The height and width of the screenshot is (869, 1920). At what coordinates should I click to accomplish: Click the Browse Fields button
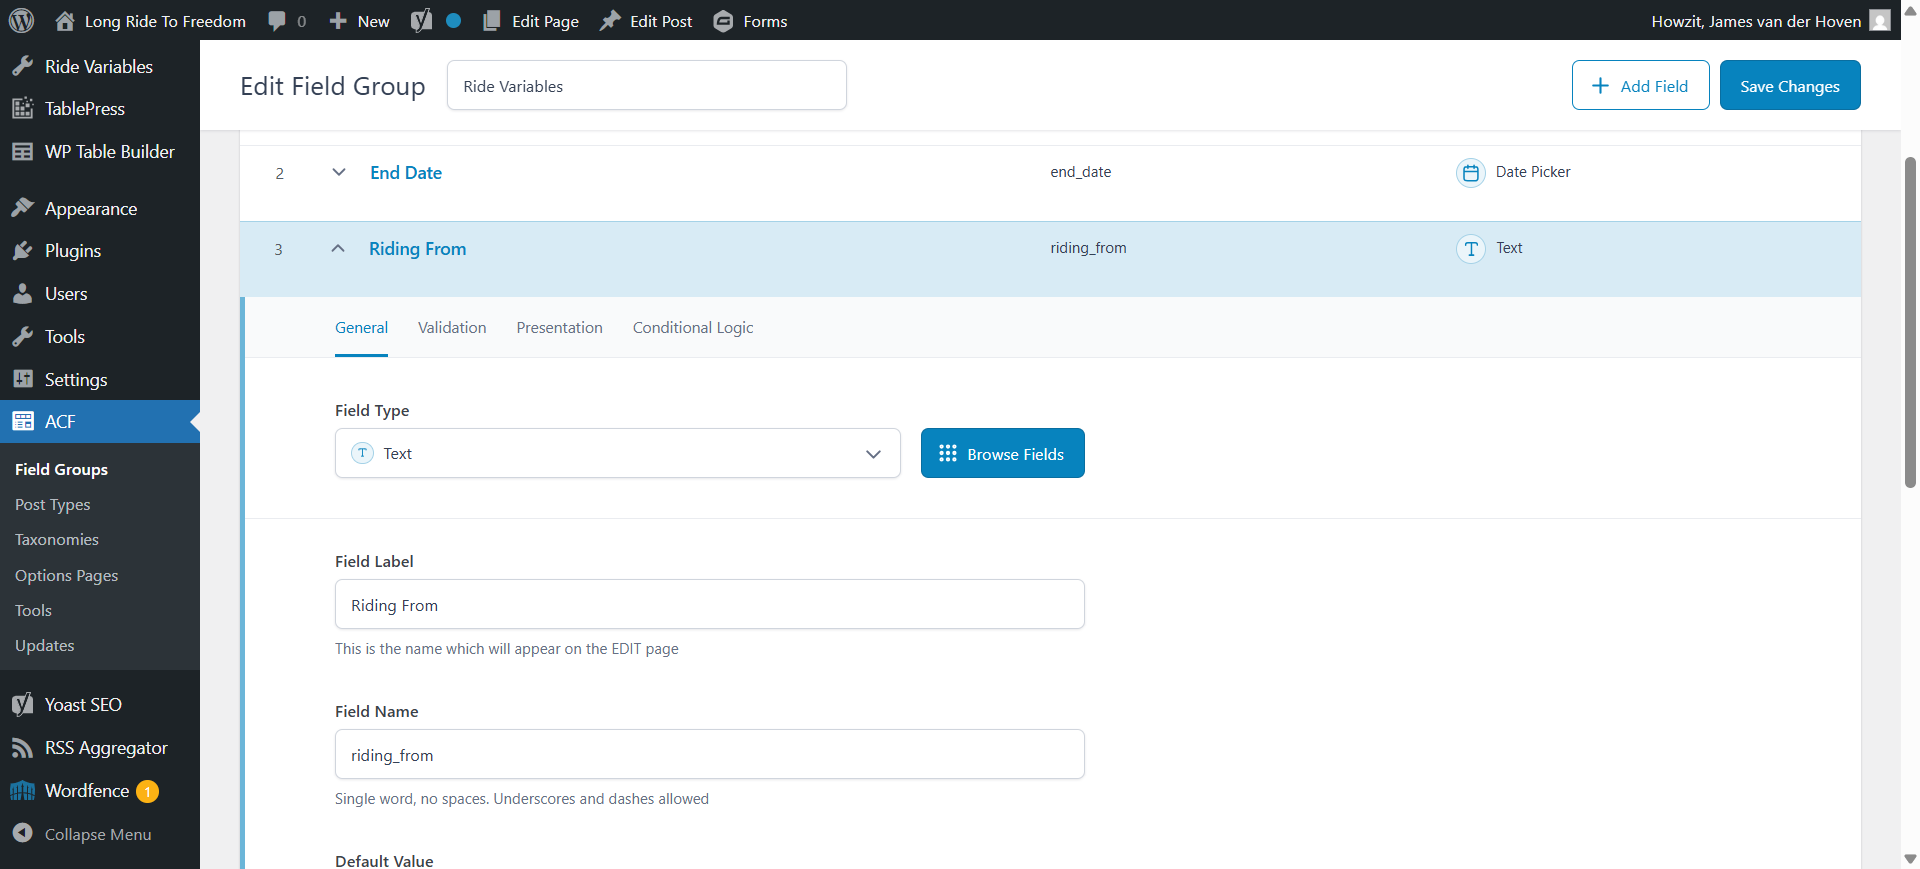[1002, 453]
